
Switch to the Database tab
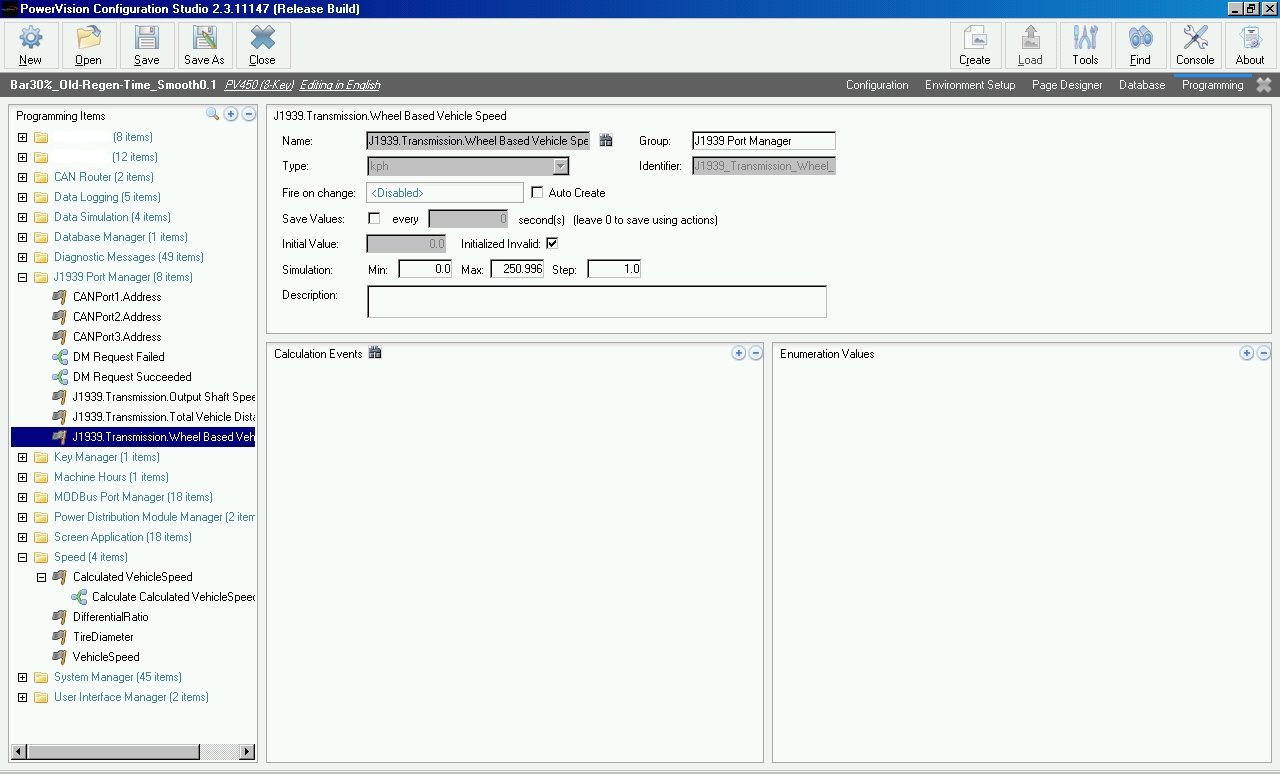click(x=1142, y=85)
